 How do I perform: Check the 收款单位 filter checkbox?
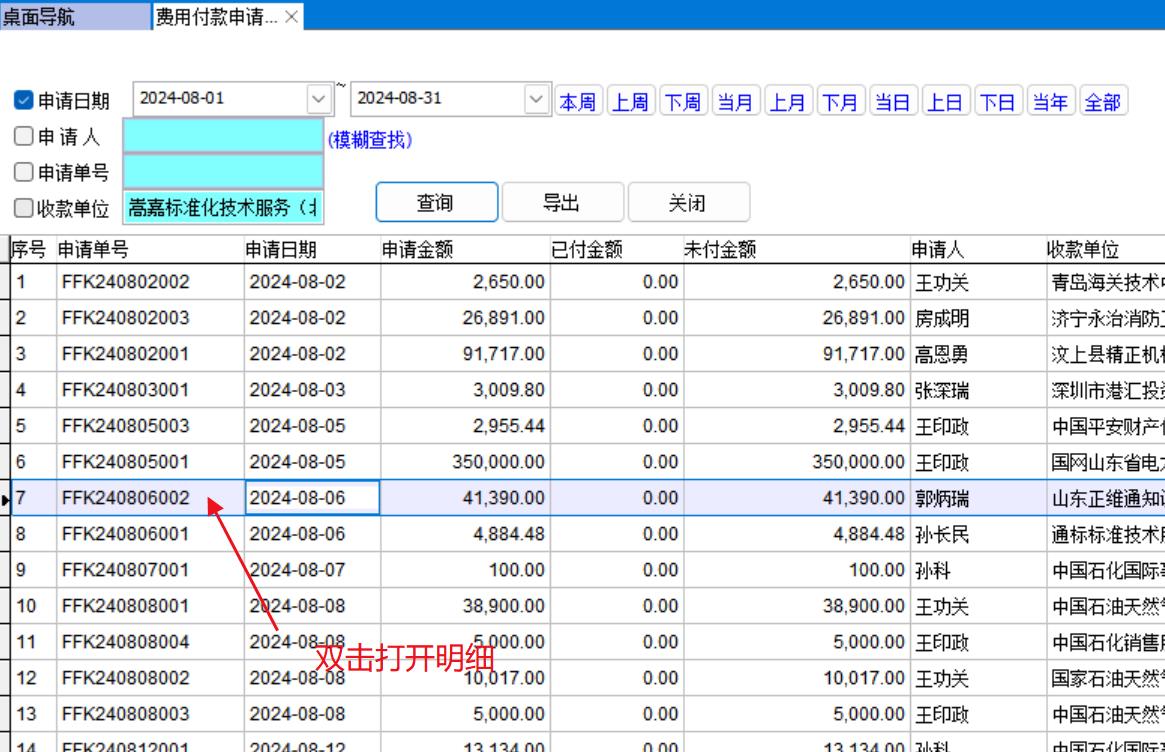coord(24,208)
